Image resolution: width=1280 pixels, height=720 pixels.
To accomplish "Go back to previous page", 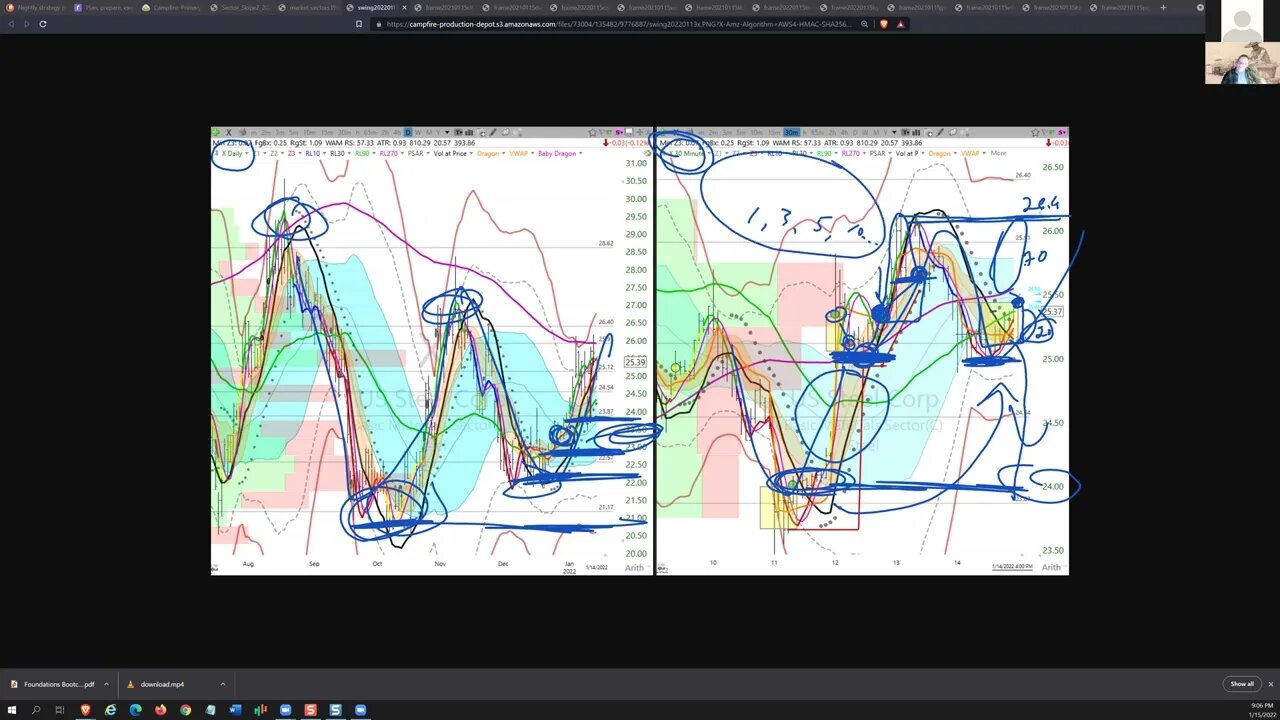I will [x=11, y=24].
